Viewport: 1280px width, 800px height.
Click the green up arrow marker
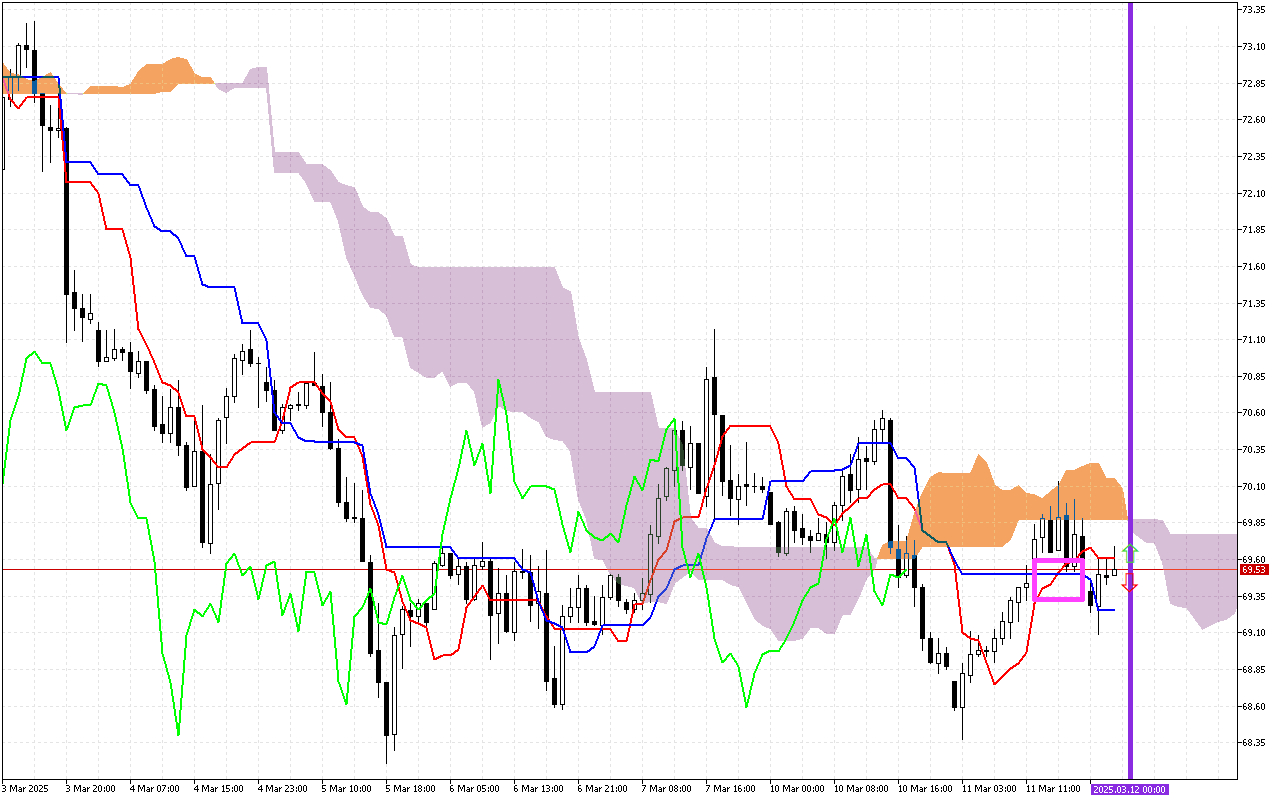(1129, 551)
